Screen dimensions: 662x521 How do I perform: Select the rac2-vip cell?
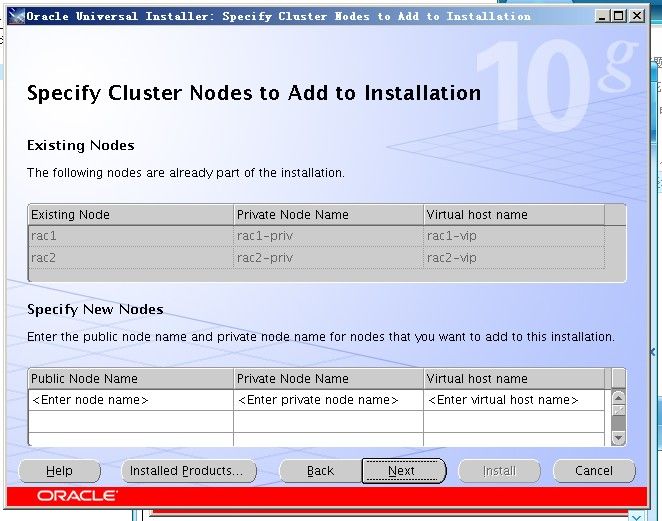coord(514,258)
